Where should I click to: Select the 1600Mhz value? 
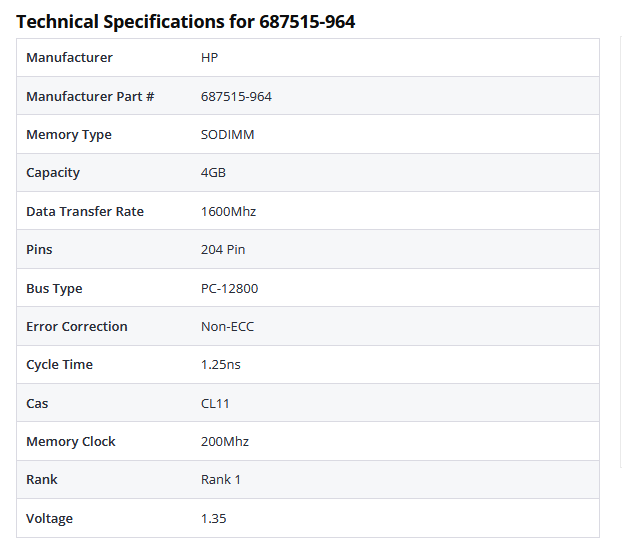228,212
